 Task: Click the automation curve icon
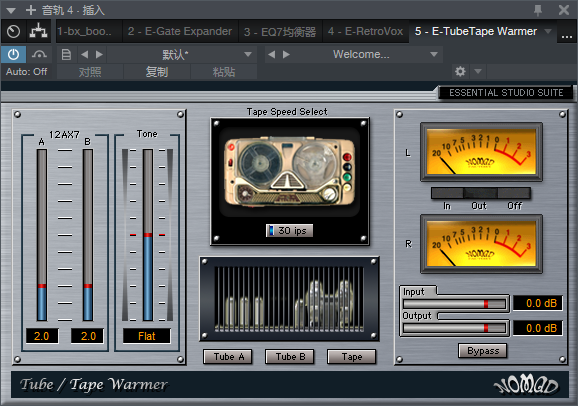pos(39,55)
